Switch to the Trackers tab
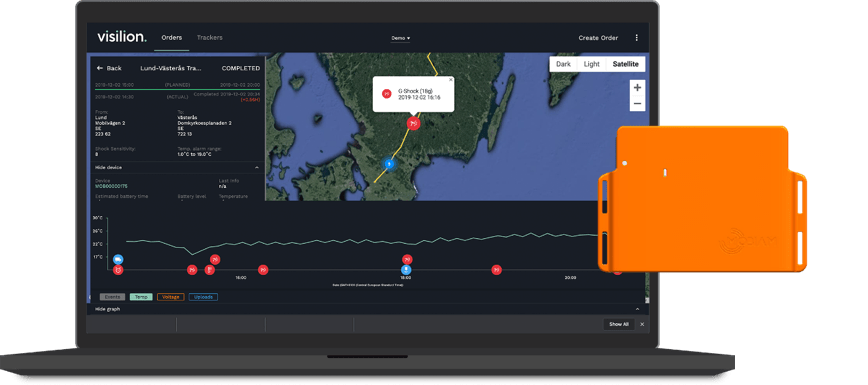The height and width of the screenshot is (385, 868). 210,38
